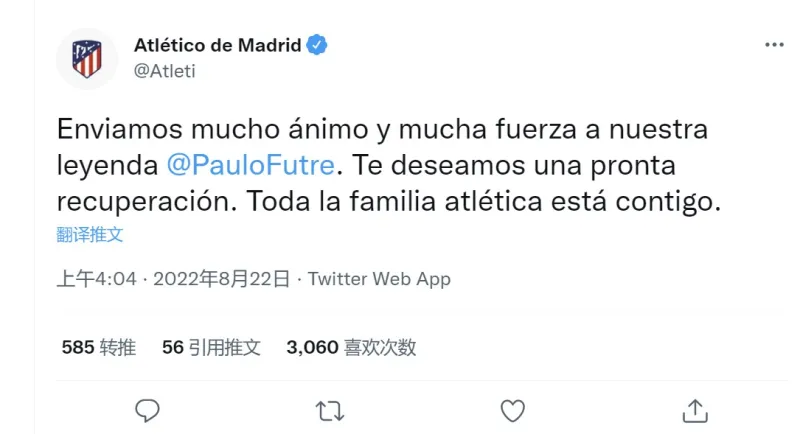View the 3,060 喜欢次数 likes list
The image size is (800, 434).
[x=351, y=348]
